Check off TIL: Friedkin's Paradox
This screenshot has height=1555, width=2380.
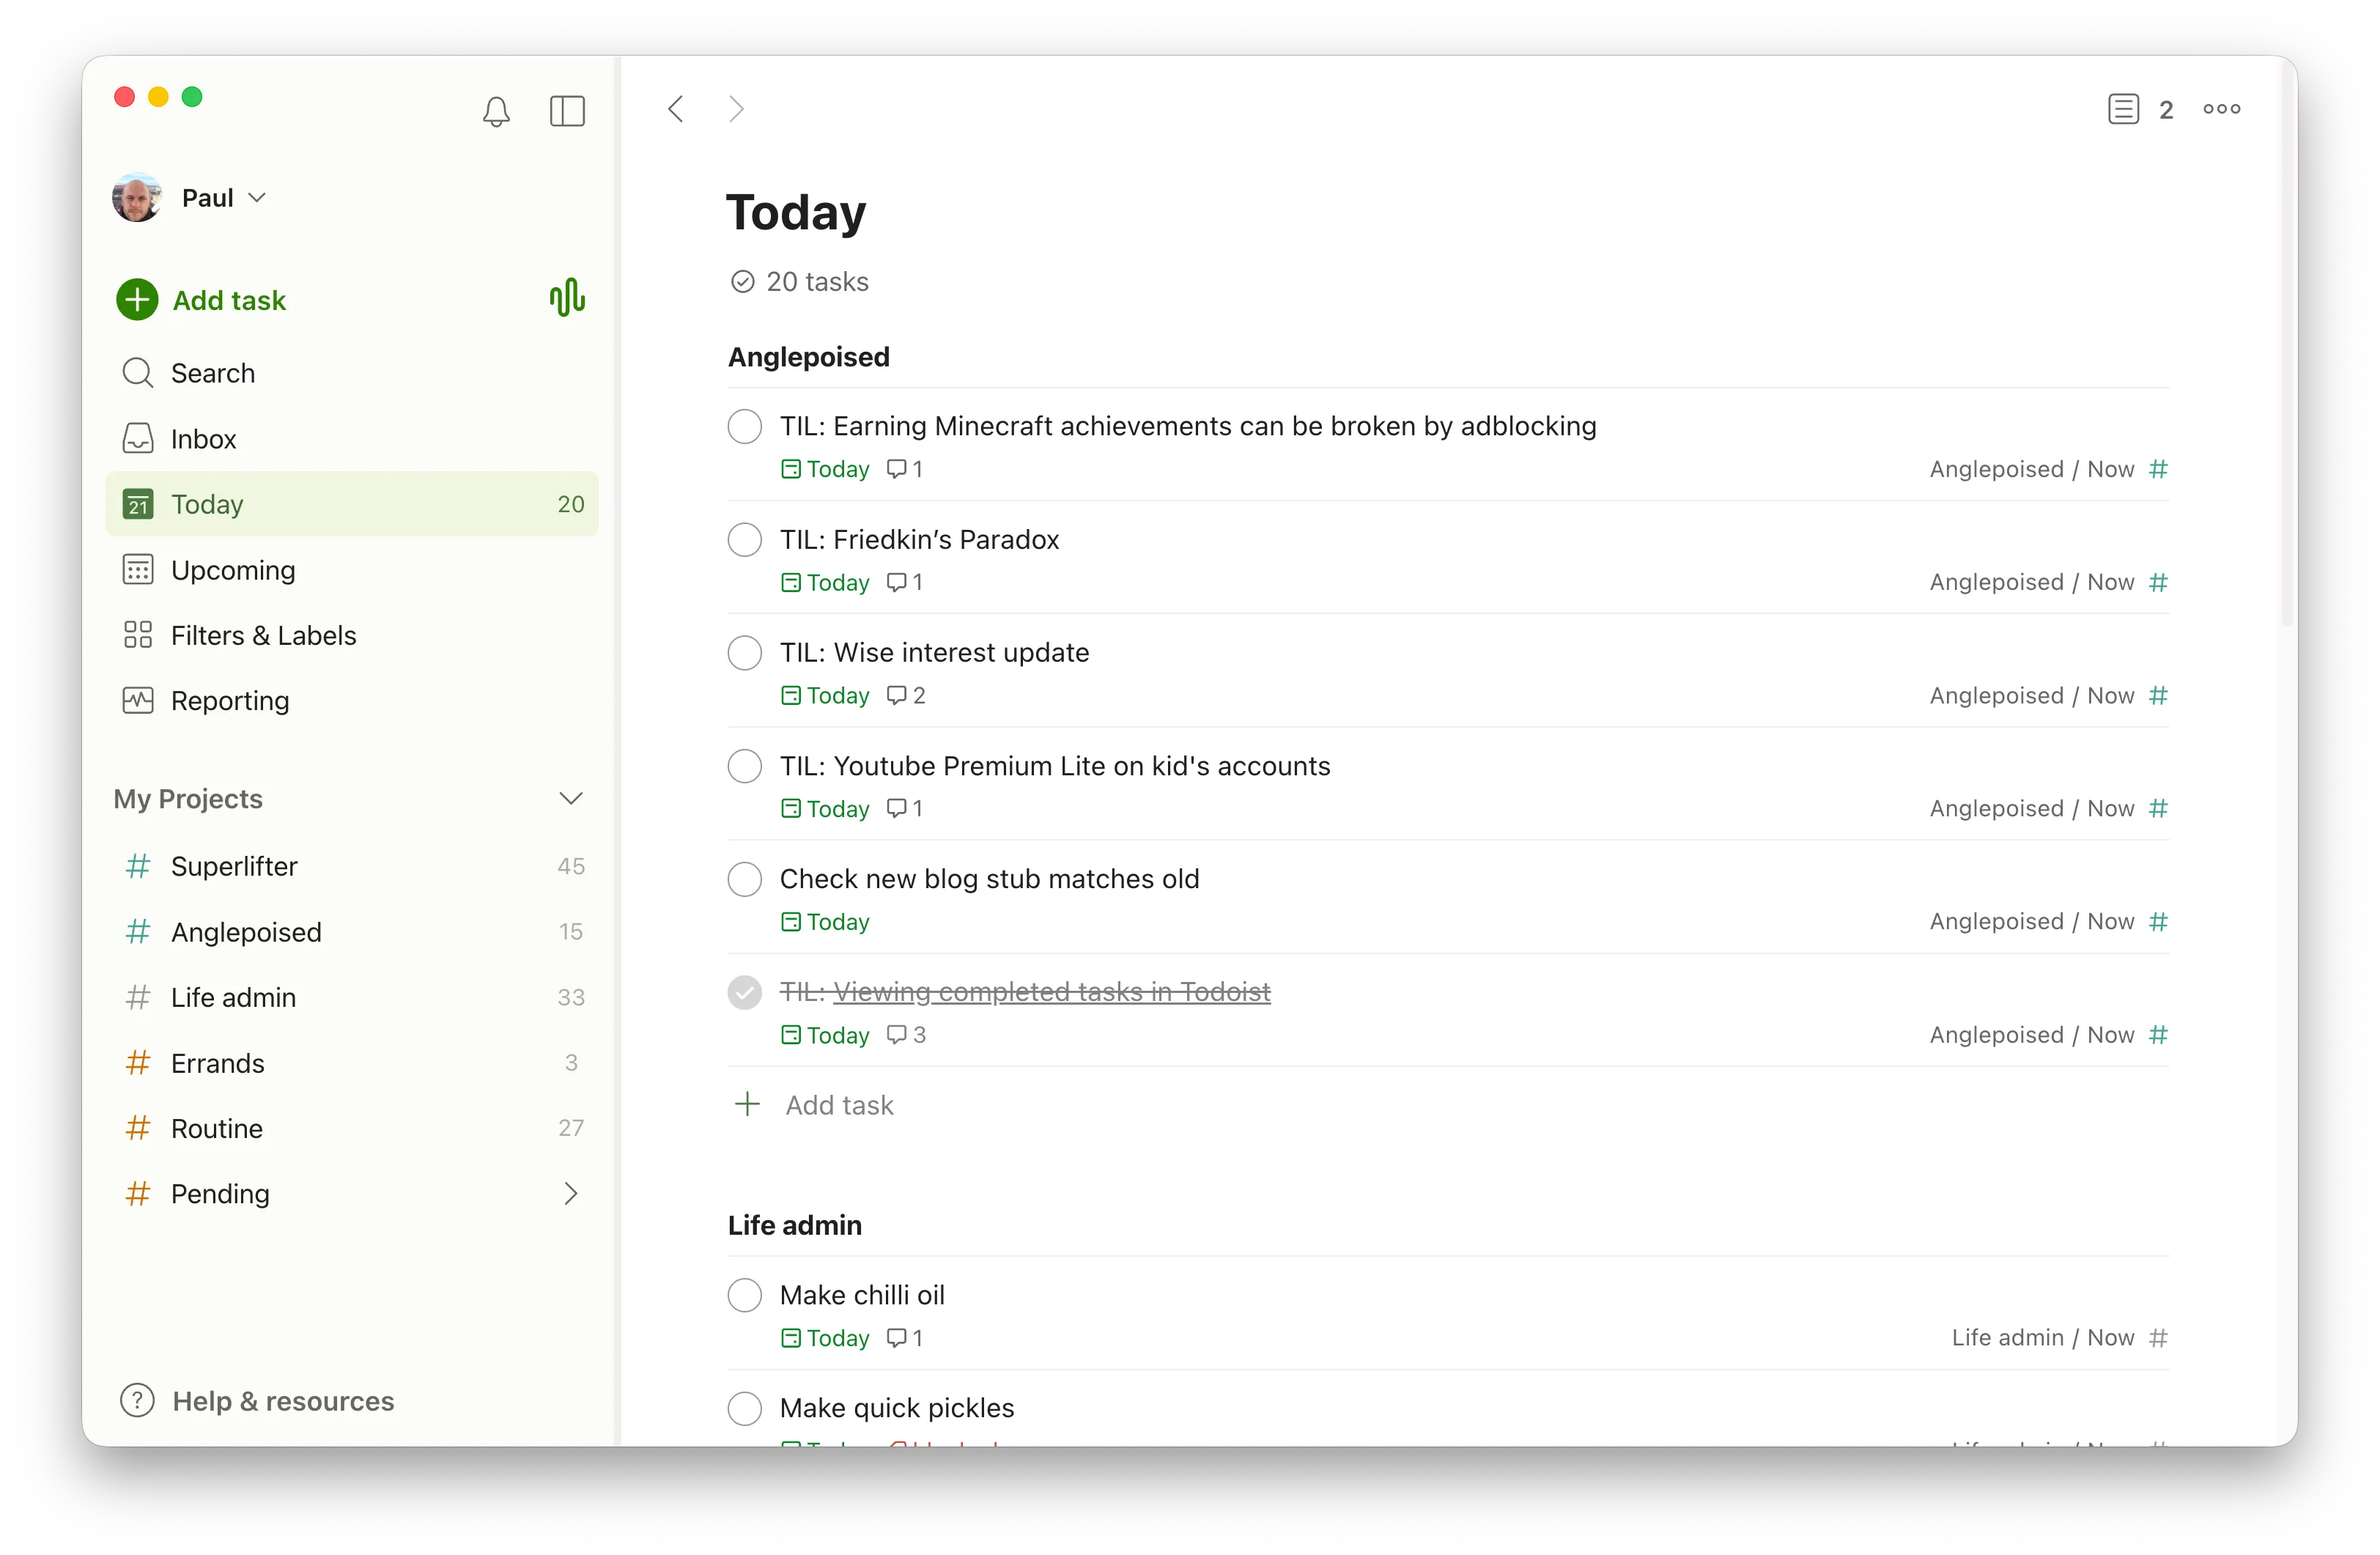click(x=744, y=540)
